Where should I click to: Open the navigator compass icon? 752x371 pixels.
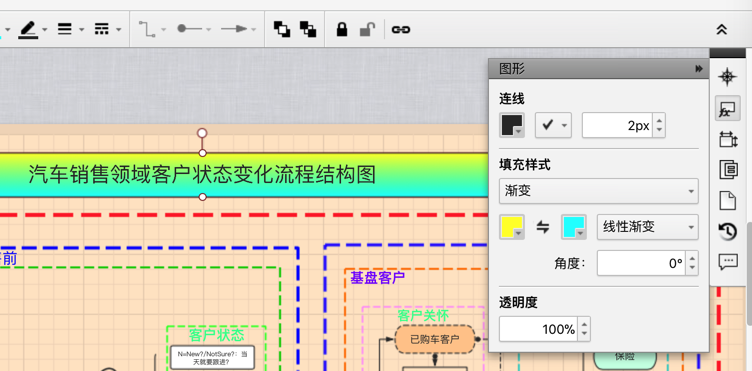(728, 77)
